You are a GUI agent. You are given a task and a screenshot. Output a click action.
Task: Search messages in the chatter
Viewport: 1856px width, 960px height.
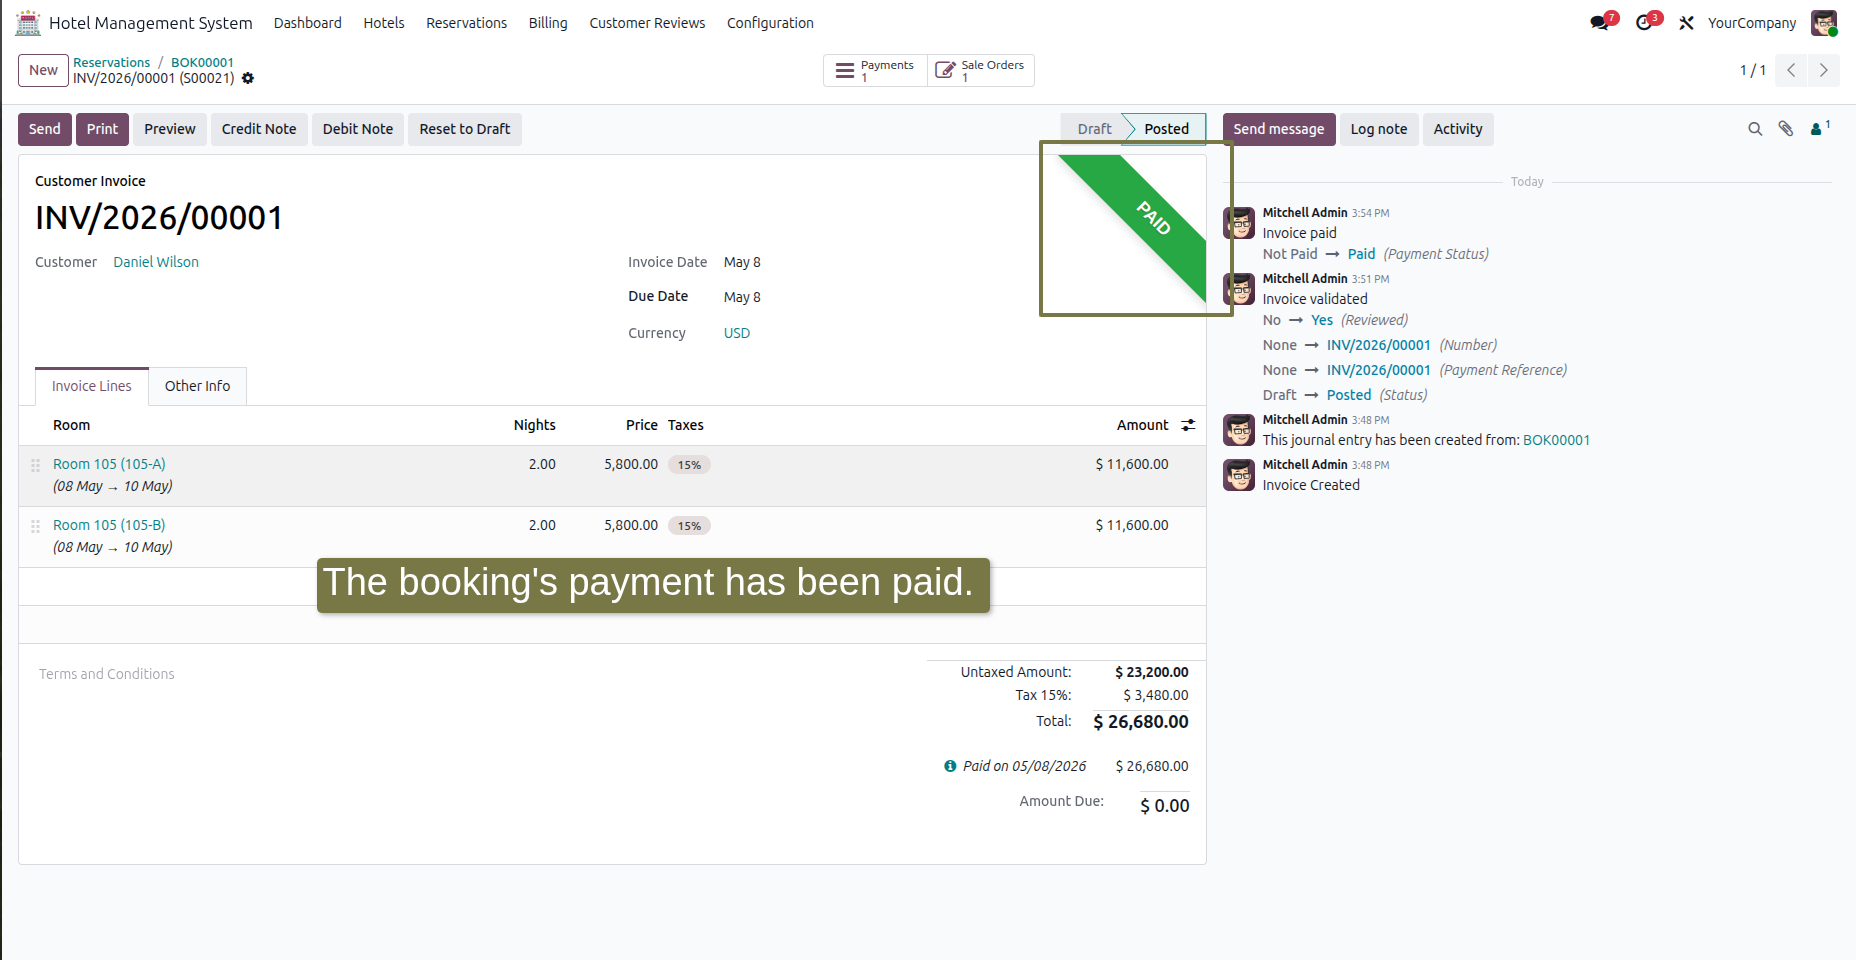(x=1755, y=129)
